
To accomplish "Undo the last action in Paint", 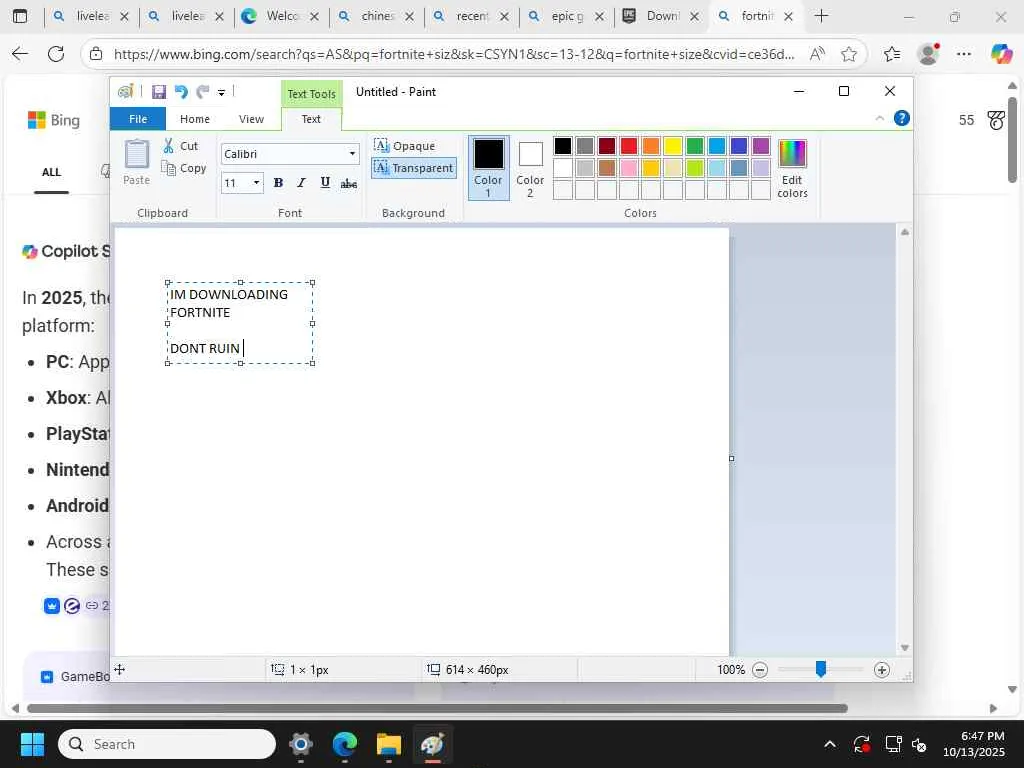I will tap(181, 92).
